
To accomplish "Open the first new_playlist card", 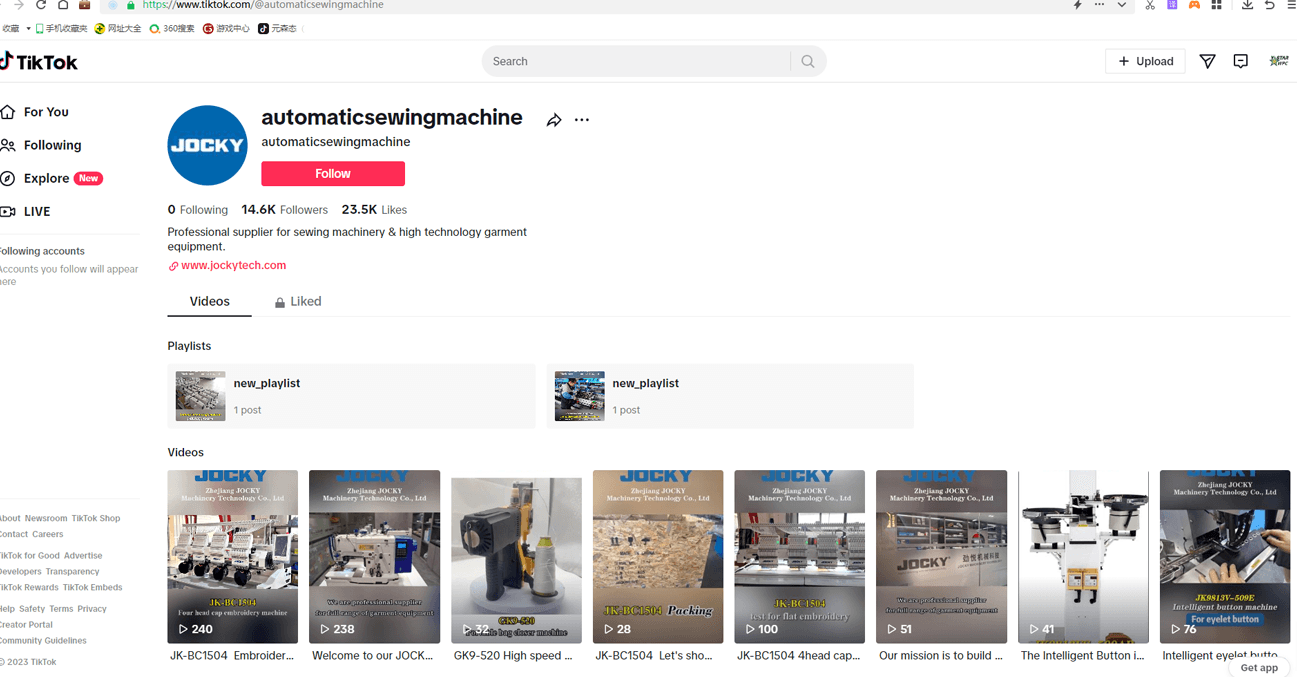I will pyautogui.click(x=351, y=396).
